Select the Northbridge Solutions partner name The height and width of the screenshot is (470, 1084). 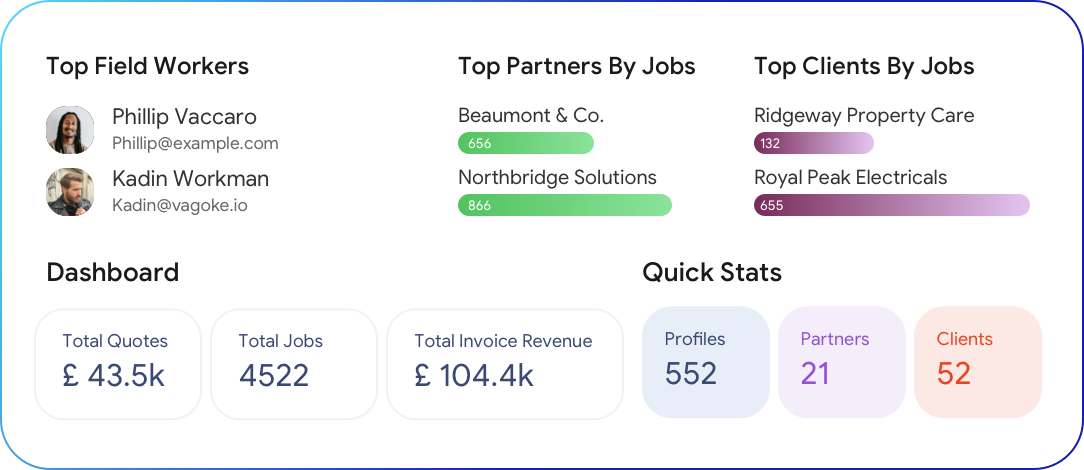(557, 177)
